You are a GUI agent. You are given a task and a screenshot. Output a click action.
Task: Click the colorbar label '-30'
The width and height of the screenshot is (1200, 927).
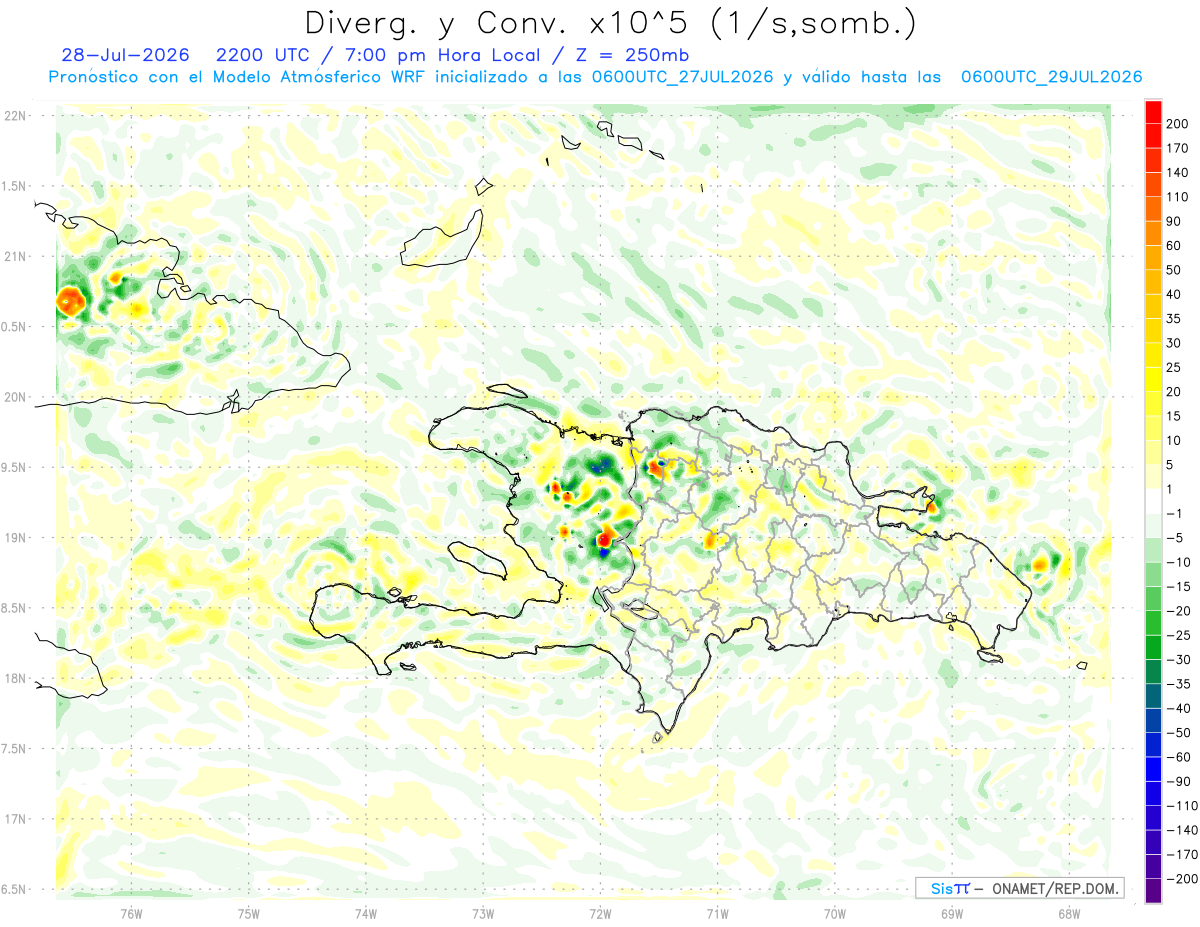(x=1177, y=659)
